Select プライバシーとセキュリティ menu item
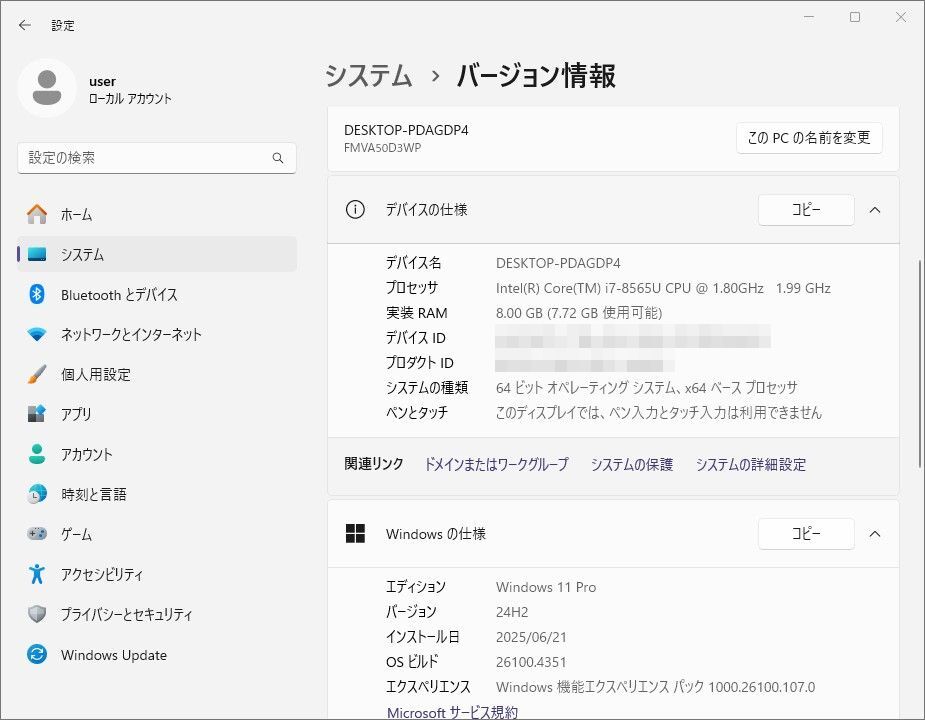The width and height of the screenshot is (925, 720). tap(157, 614)
